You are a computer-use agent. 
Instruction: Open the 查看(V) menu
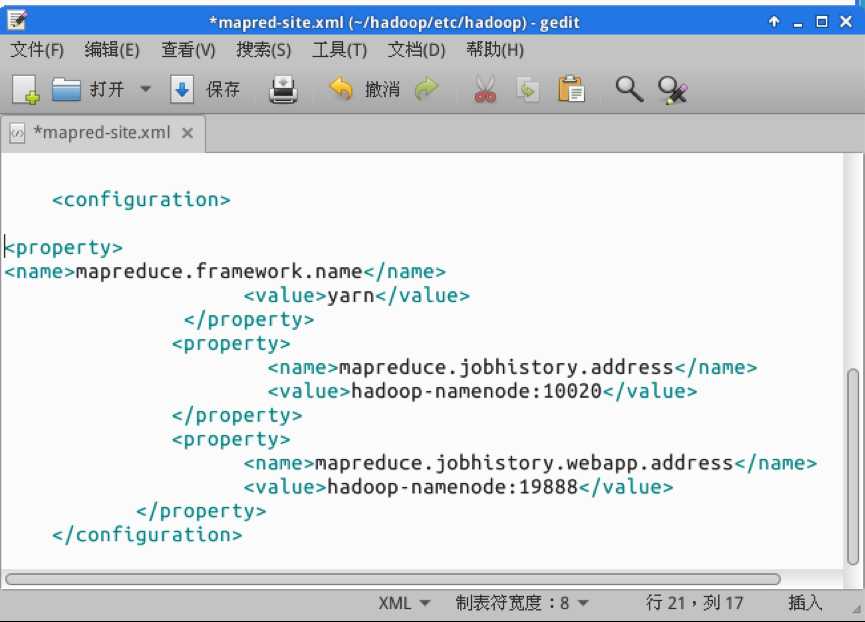[188, 50]
